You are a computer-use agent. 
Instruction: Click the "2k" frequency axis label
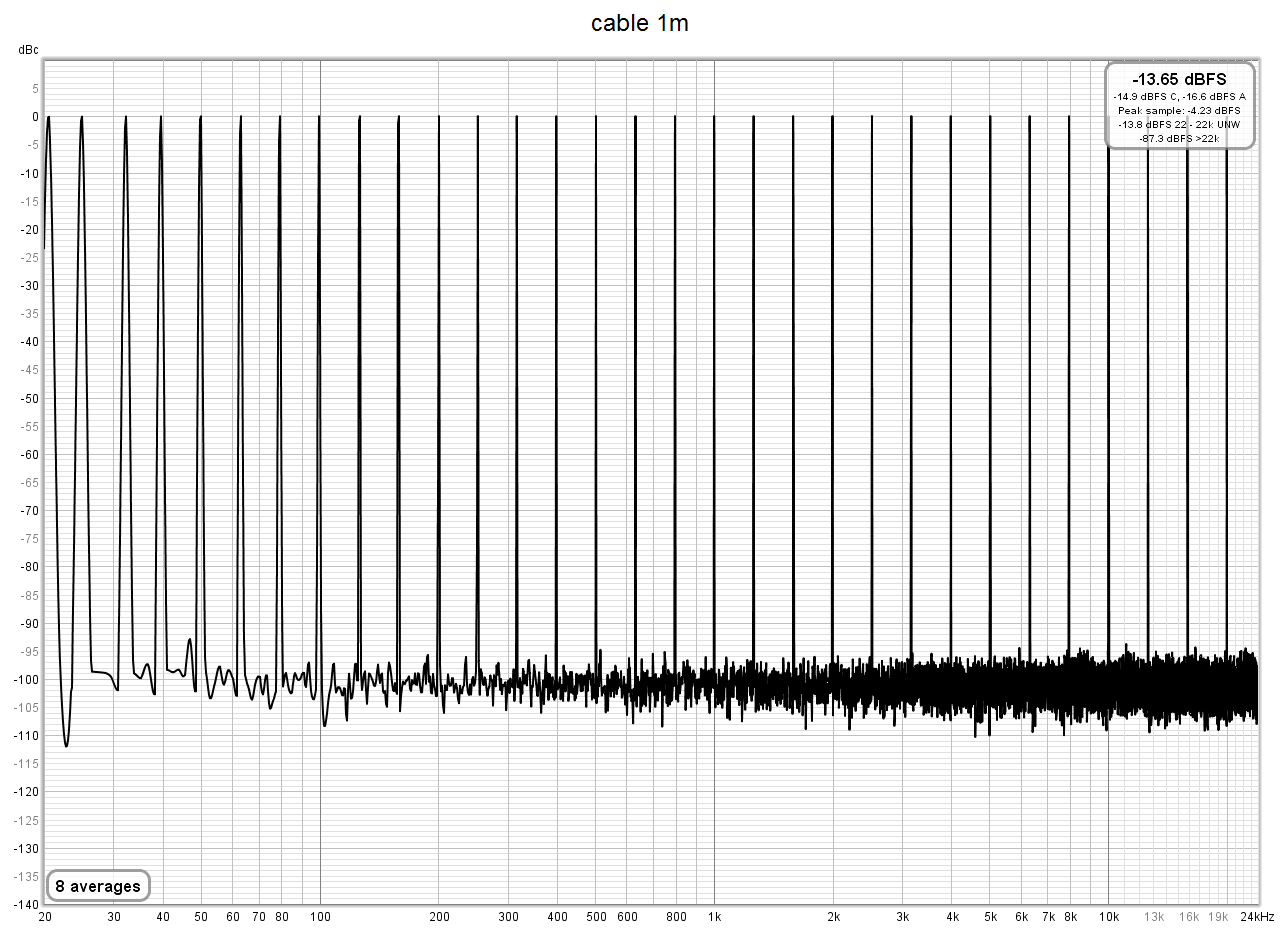(833, 916)
